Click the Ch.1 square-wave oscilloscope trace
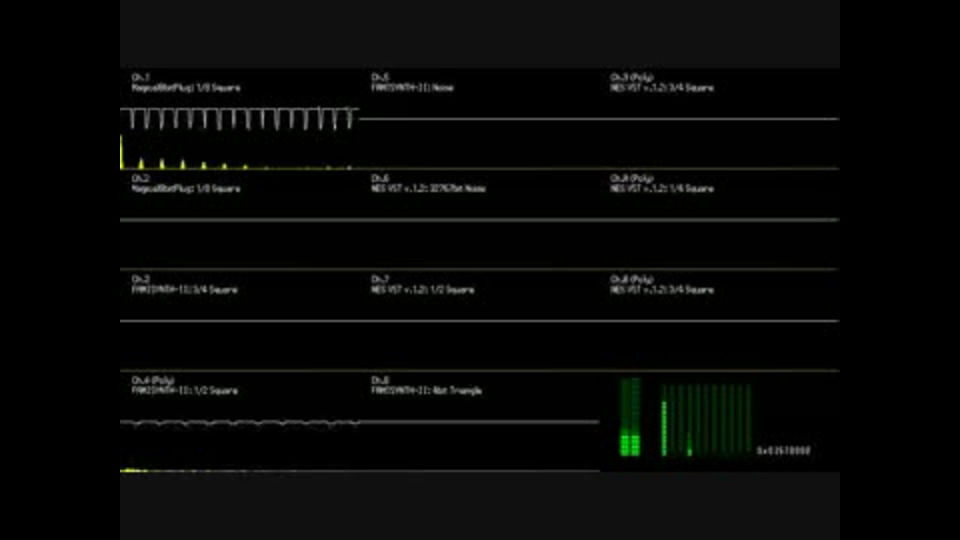The height and width of the screenshot is (540, 960). (239, 118)
